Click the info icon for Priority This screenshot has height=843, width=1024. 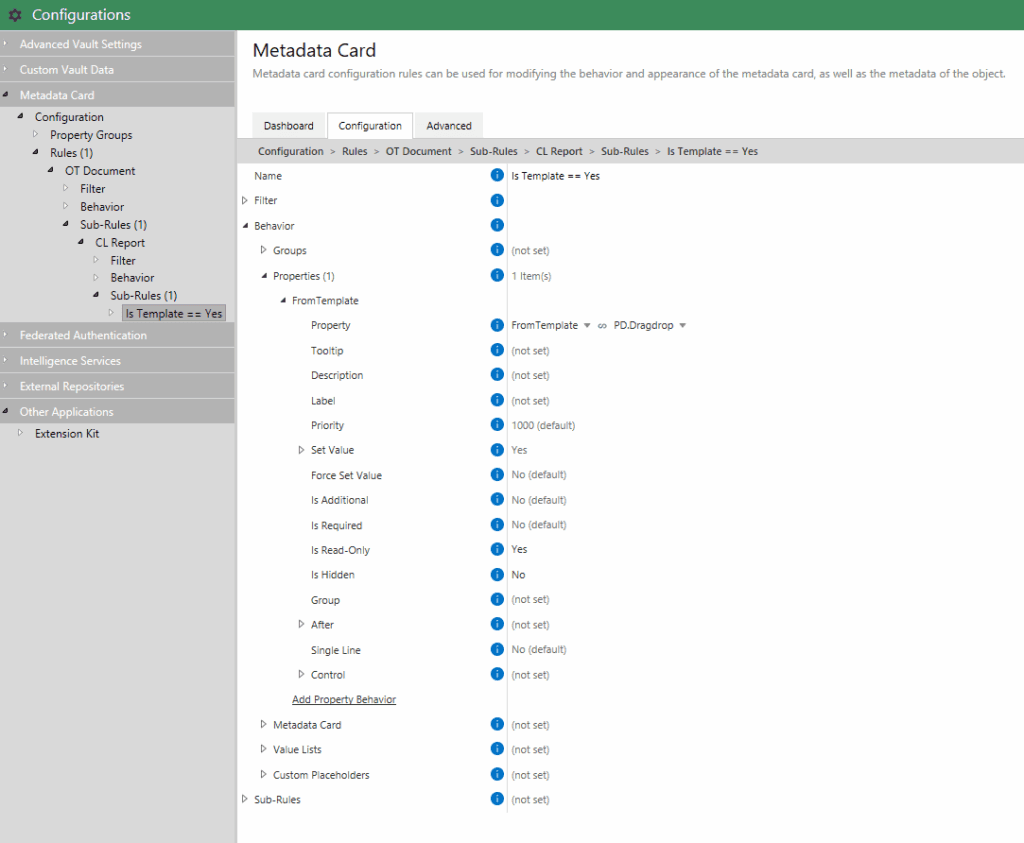pyautogui.click(x=497, y=425)
